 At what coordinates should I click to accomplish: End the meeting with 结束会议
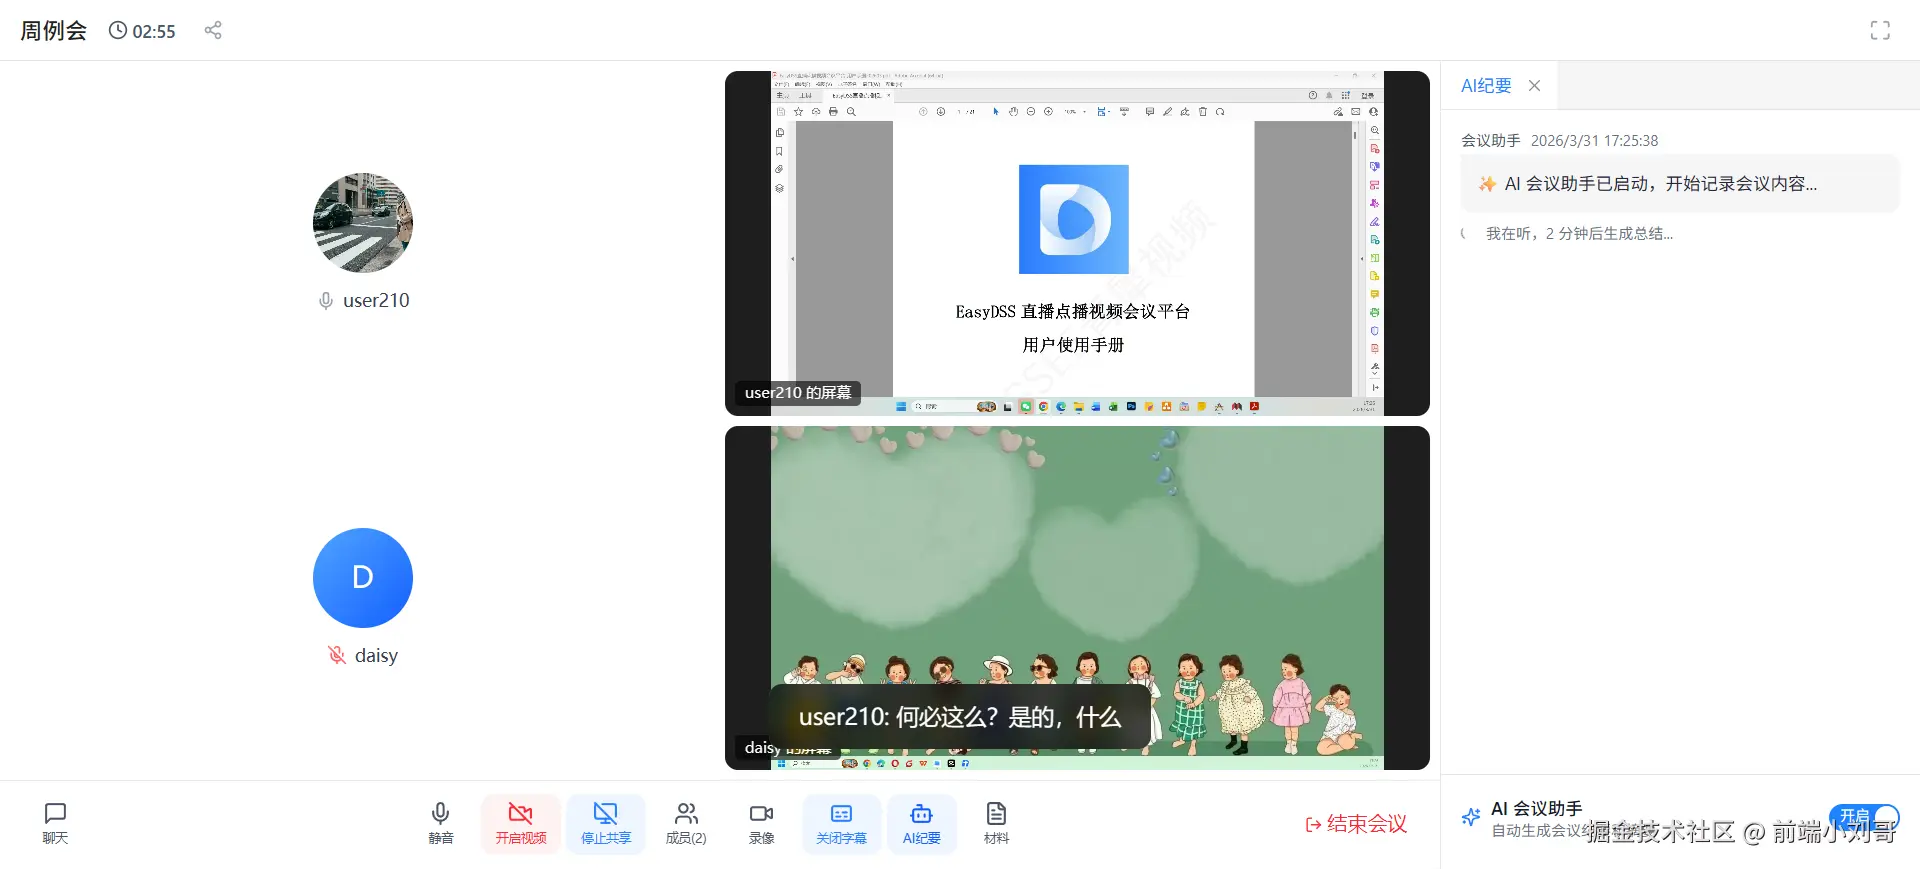pyautogui.click(x=1356, y=824)
